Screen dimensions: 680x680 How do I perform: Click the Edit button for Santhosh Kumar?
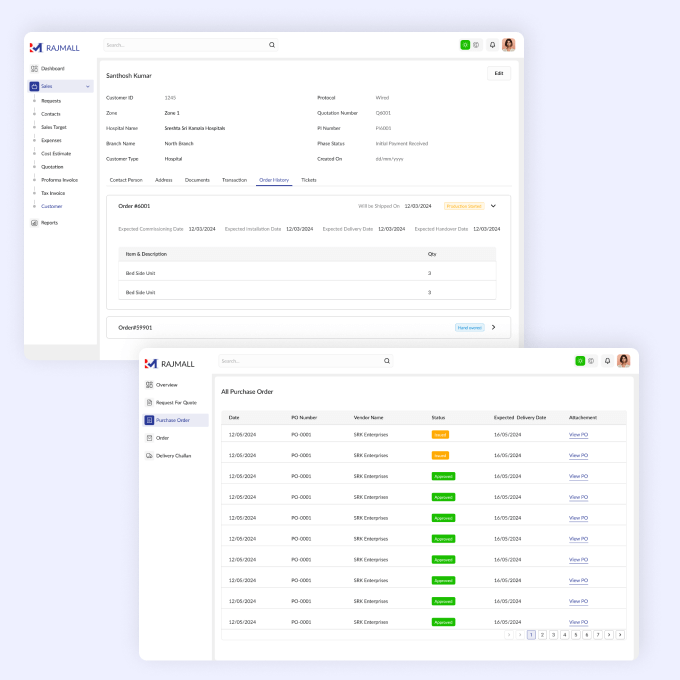(x=498, y=74)
